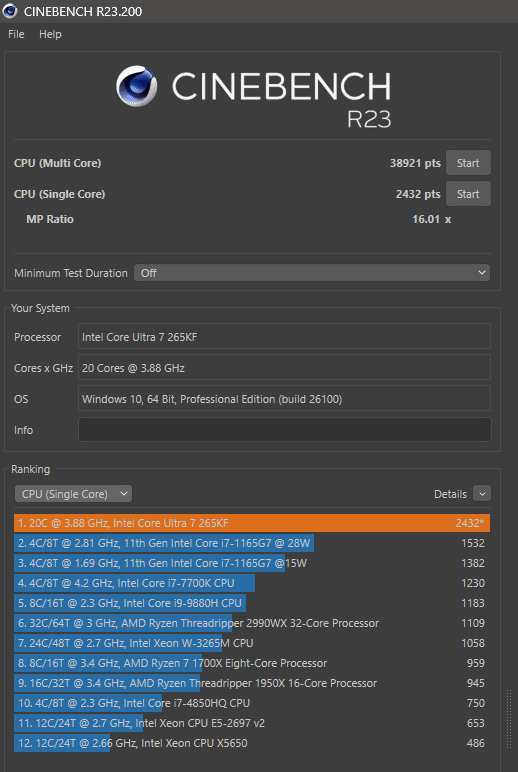This screenshot has height=772, width=518.
Task: Expand the Details chevron button
Action: 482,494
